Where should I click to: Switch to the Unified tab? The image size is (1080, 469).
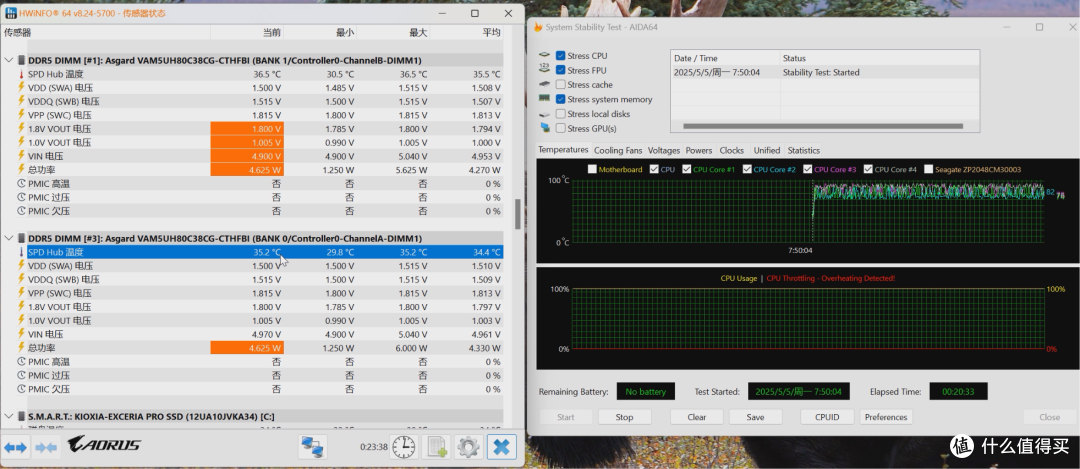pos(767,150)
